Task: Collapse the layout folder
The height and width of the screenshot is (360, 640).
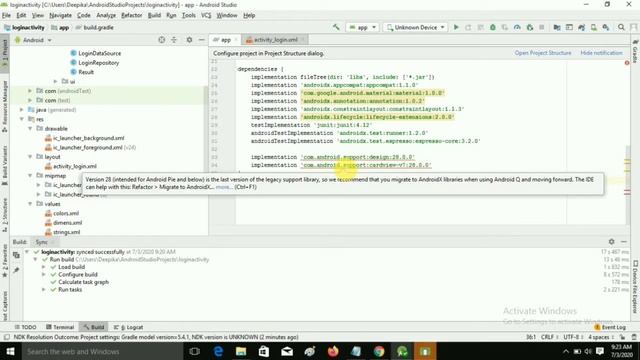Action: pos(30,157)
